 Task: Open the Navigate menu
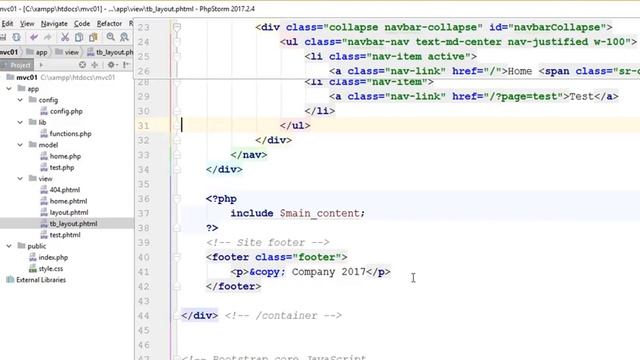[54, 24]
